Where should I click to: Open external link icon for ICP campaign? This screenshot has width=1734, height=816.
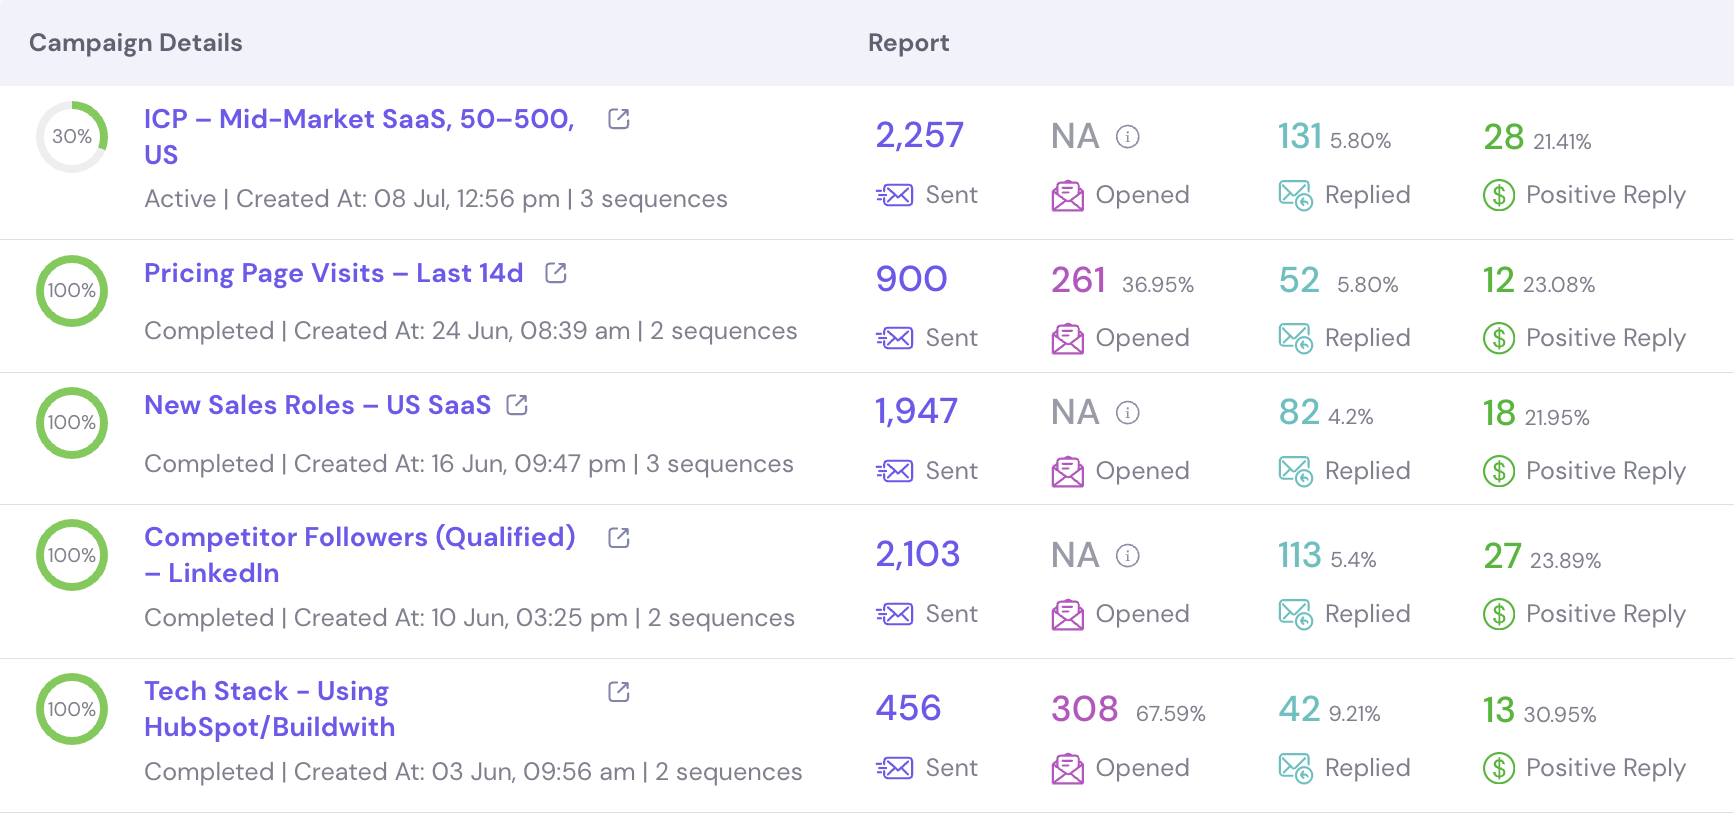tap(617, 118)
